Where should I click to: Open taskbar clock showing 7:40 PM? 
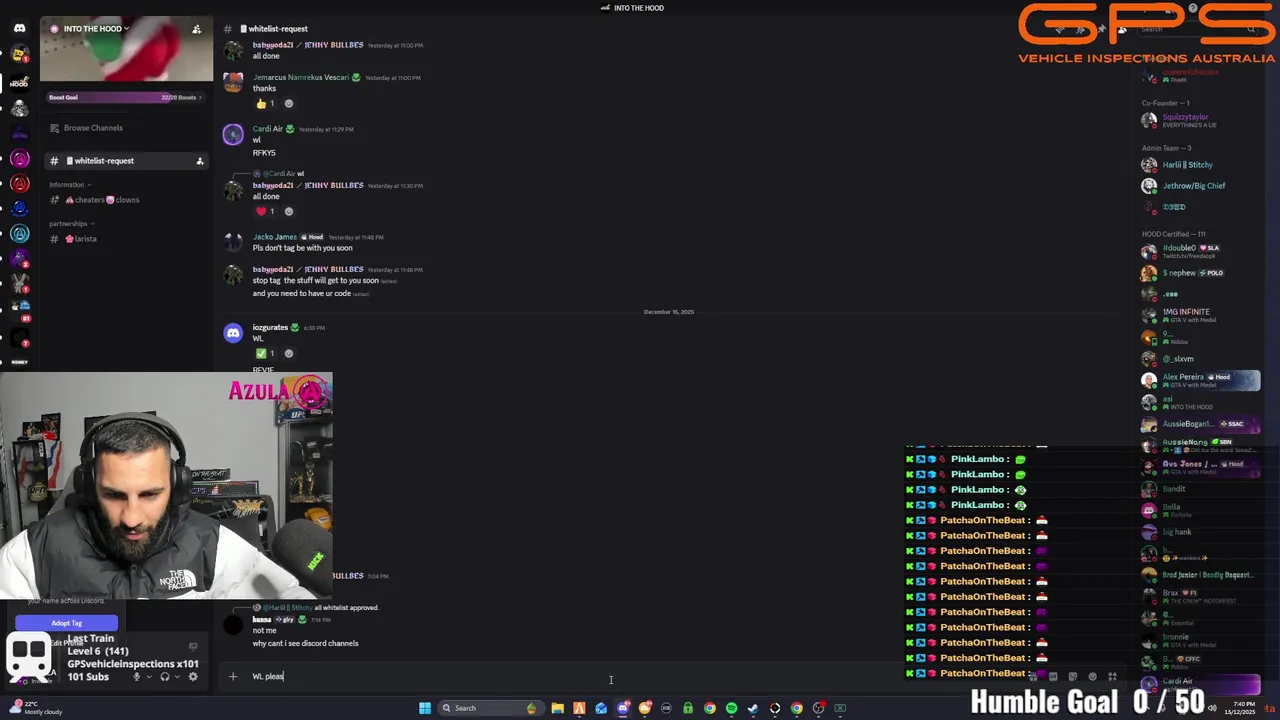click(1240, 708)
